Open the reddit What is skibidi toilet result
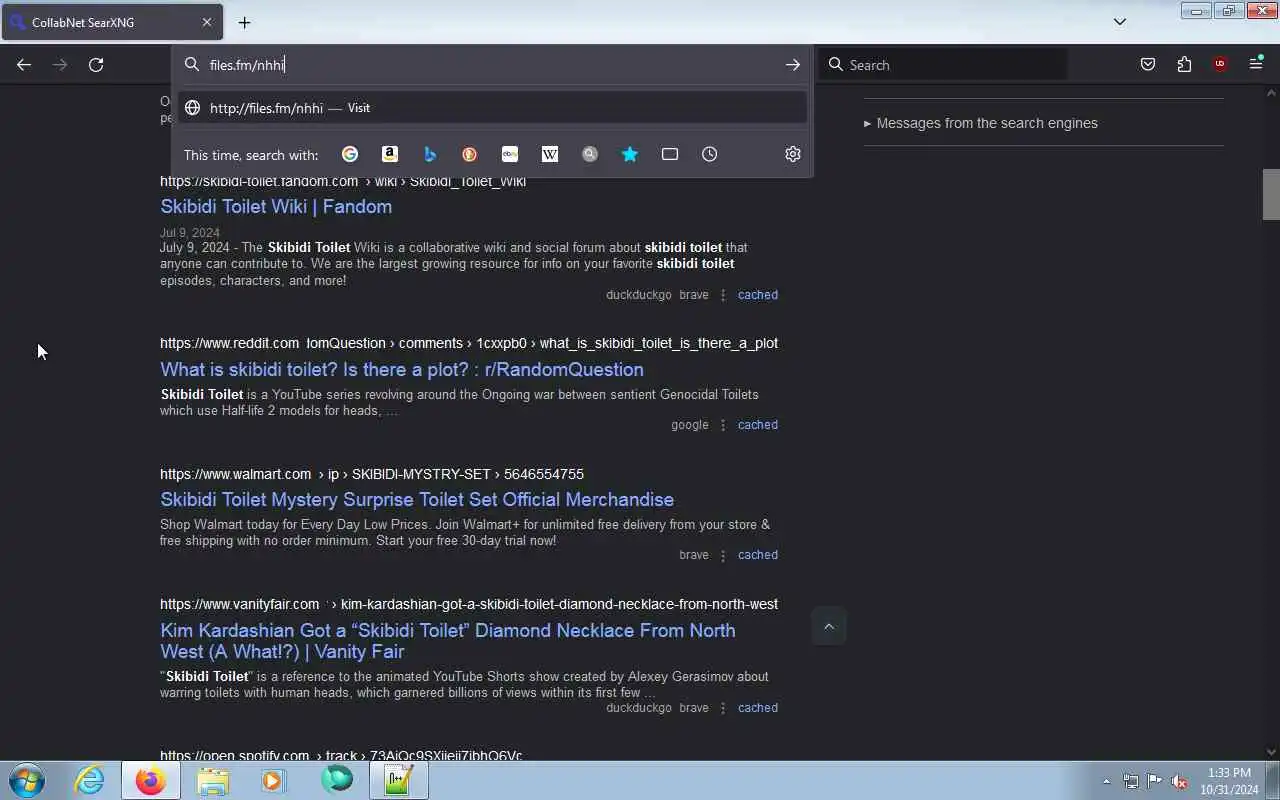The image size is (1280, 800). click(402, 370)
